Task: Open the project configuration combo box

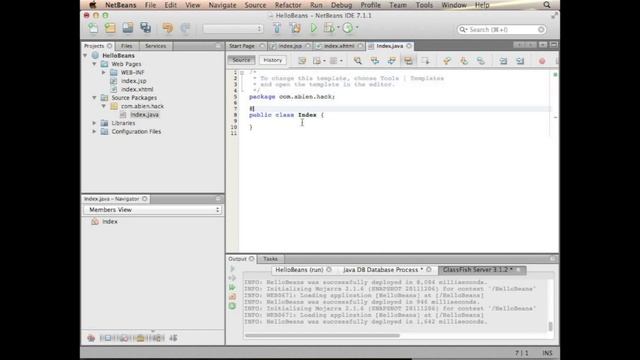Action: (233, 29)
